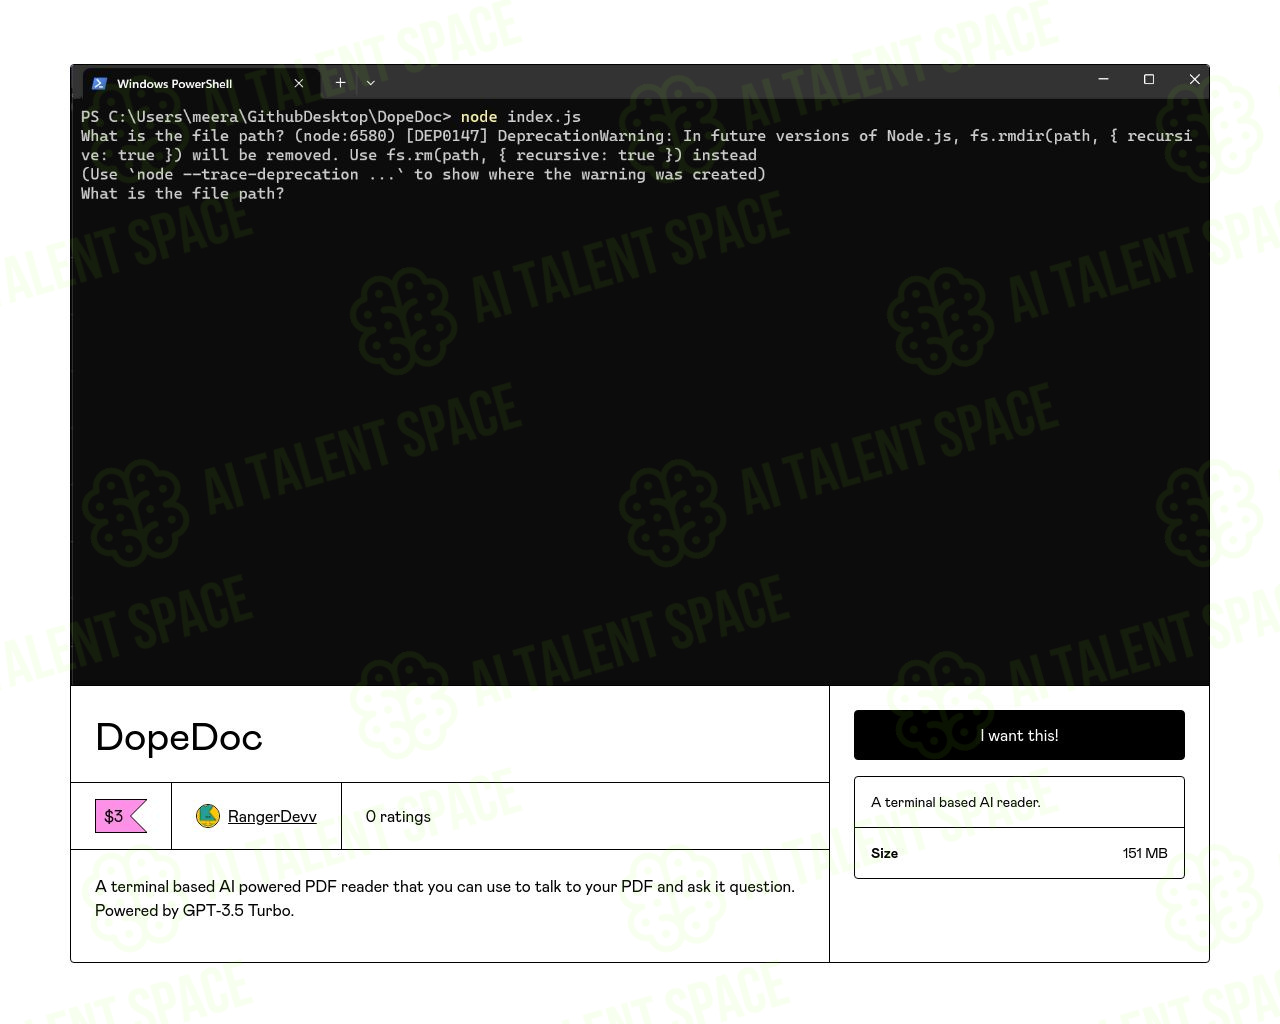Maximize the PowerShell window

1149,79
